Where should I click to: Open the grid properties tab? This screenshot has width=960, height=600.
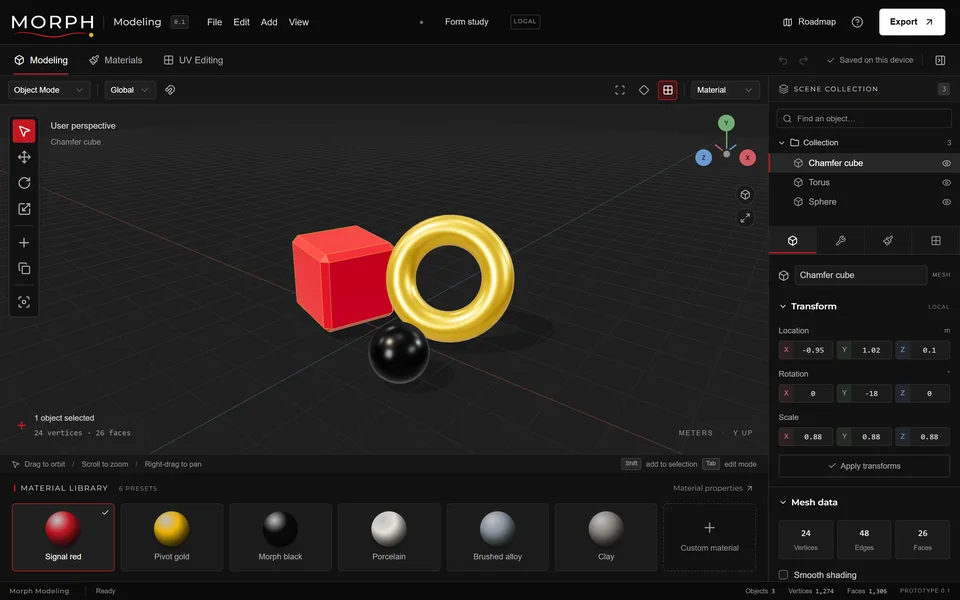click(936, 241)
